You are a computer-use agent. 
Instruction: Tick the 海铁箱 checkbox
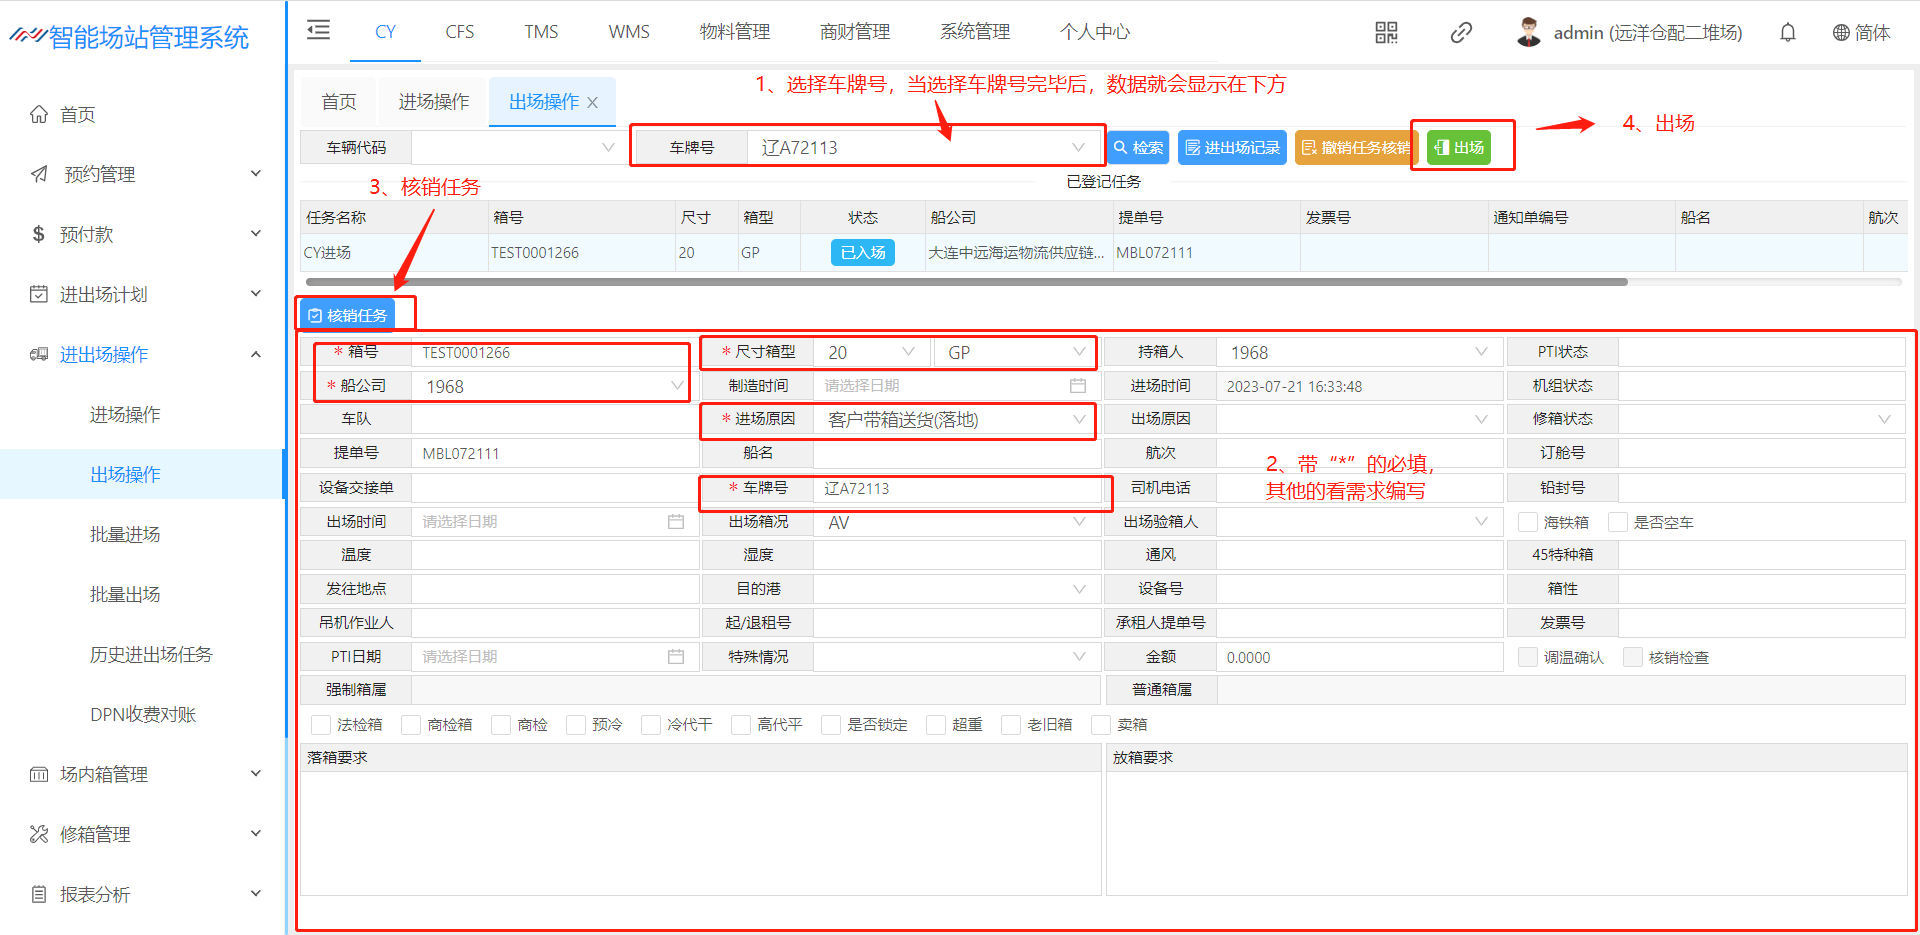pyautogui.click(x=1527, y=522)
